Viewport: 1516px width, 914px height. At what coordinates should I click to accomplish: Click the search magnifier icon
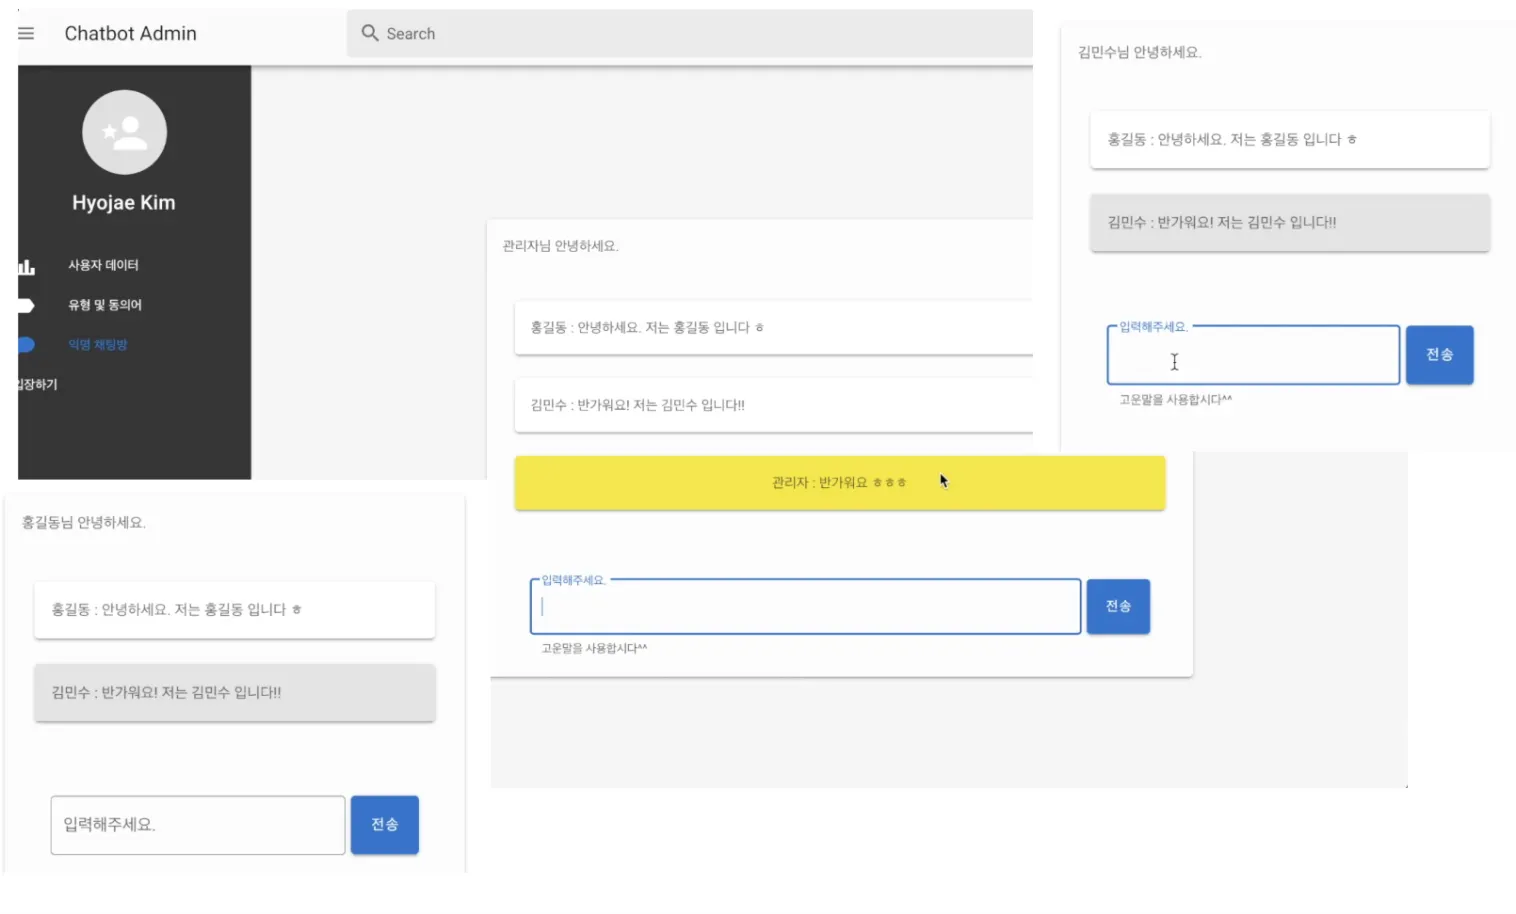[370, 33]
